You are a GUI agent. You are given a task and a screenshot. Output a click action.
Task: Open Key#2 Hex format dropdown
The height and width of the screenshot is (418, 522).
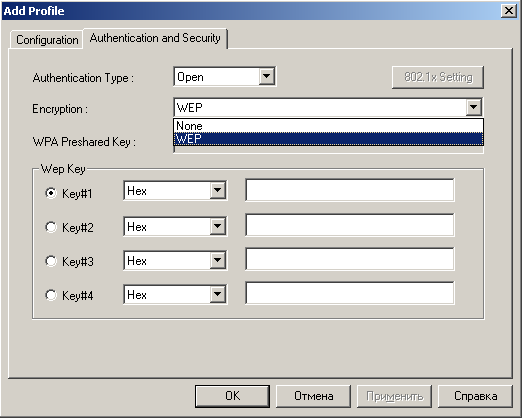(x=218, y=226)
